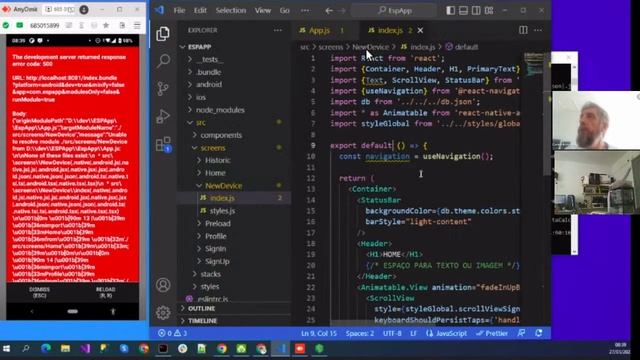
Task: Click NewDevice in the editor breadcrumb
Action: pyautogui.click(x=371, y=47)
